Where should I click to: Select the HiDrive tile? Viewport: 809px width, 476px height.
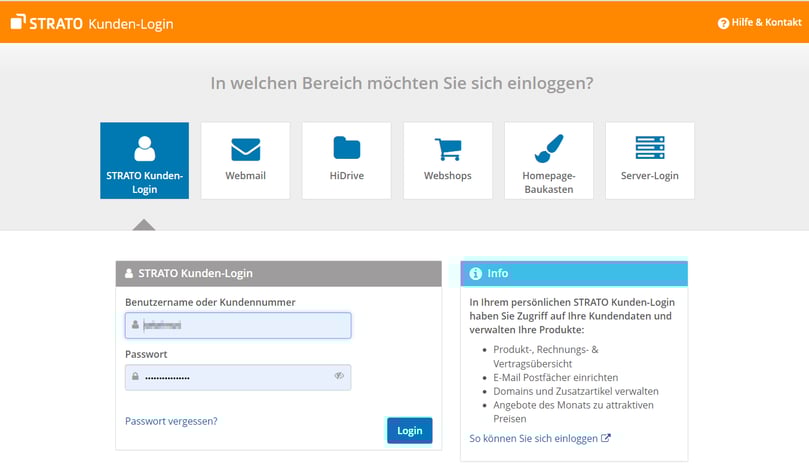[347, 160]
